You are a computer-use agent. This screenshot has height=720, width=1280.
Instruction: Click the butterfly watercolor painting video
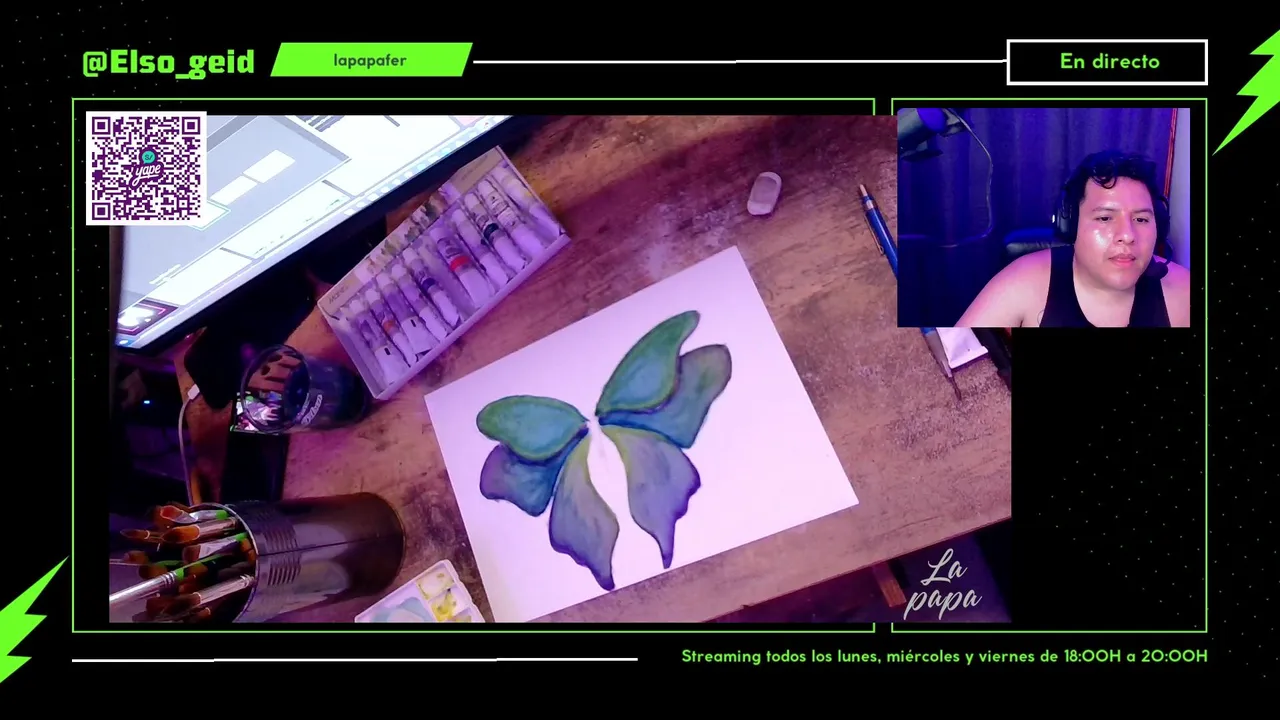(x=560, y=368)
